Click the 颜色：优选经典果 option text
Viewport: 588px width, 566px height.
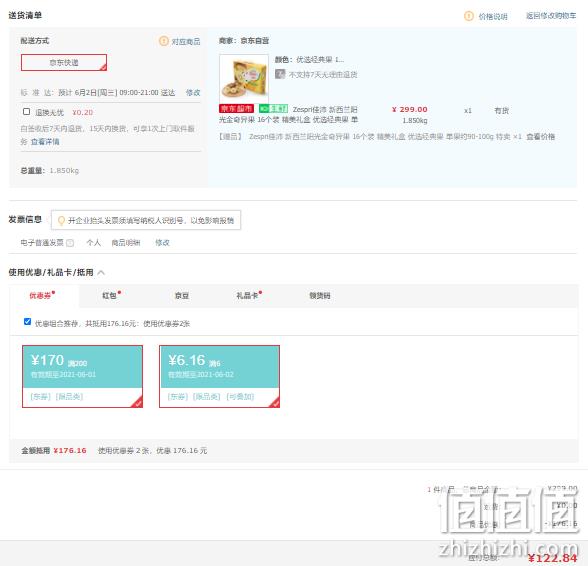[309, 60]
